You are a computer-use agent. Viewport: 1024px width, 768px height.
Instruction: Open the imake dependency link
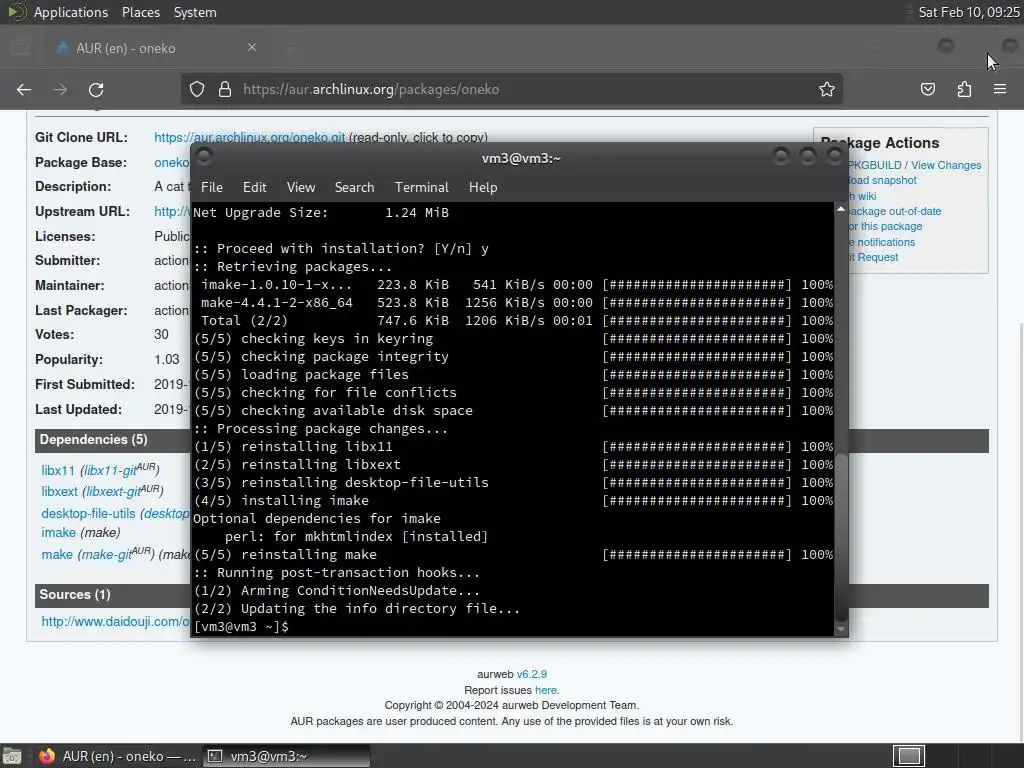pyautogui.click(x=59, y=532)
